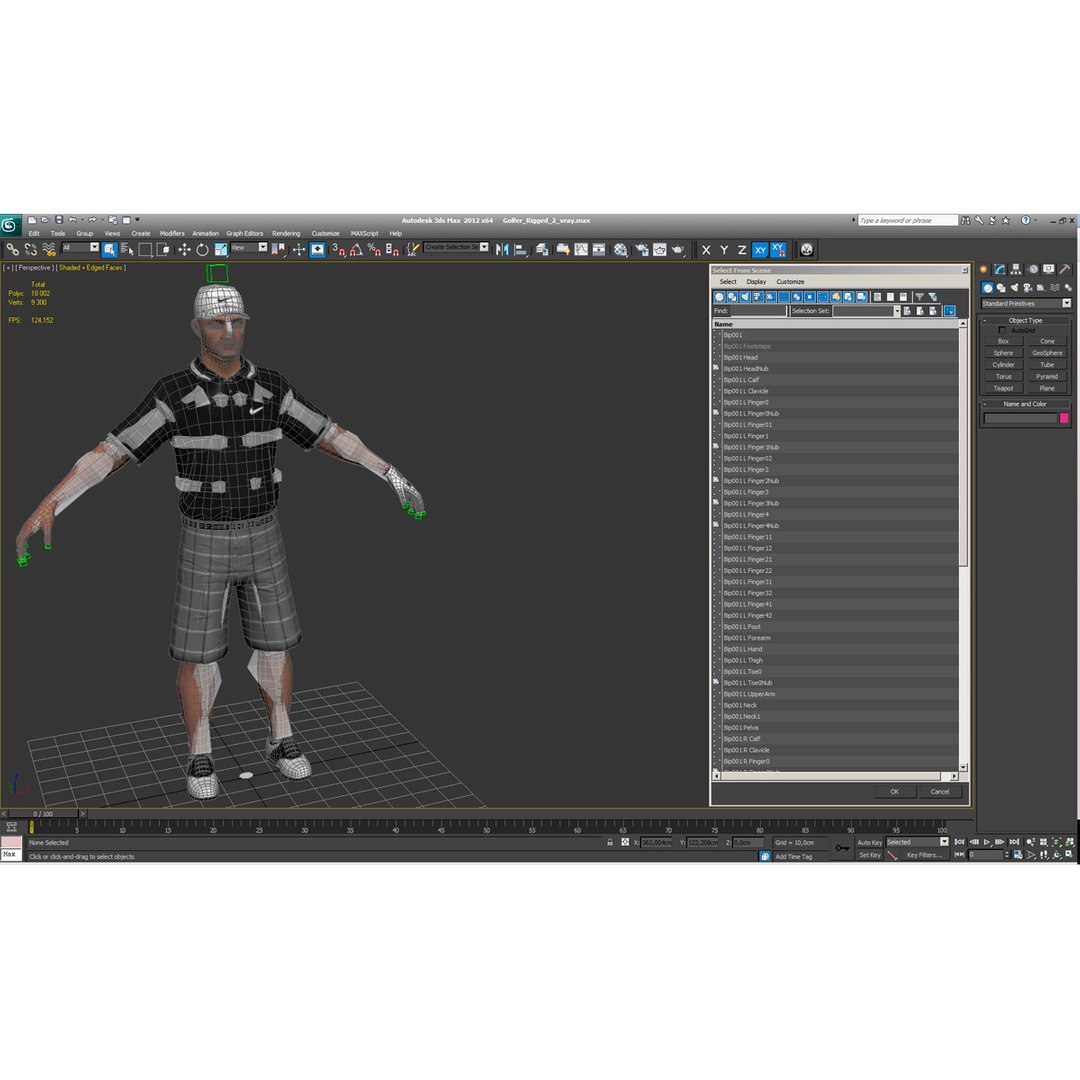Click the Mirror tool icon
The image size is (1080, 1080).
tap(502, 249)
